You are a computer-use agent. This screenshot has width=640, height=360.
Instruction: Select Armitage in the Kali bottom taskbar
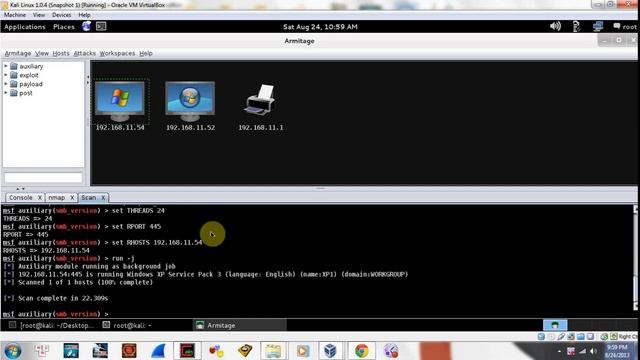coord(240,325)
